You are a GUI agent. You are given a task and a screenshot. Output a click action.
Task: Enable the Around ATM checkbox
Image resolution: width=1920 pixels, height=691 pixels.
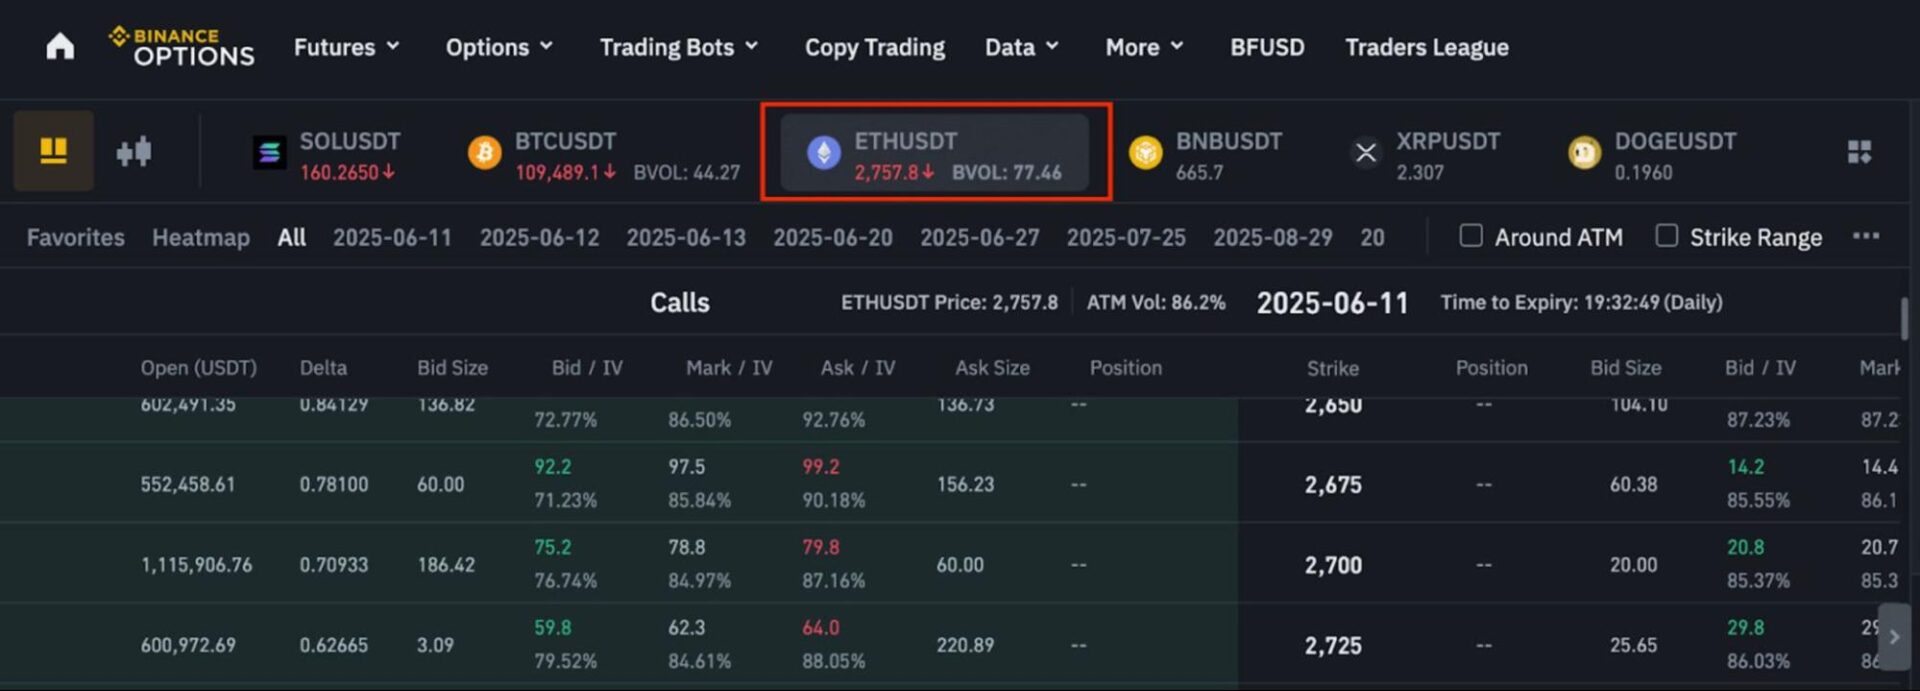pos(1470,236)
